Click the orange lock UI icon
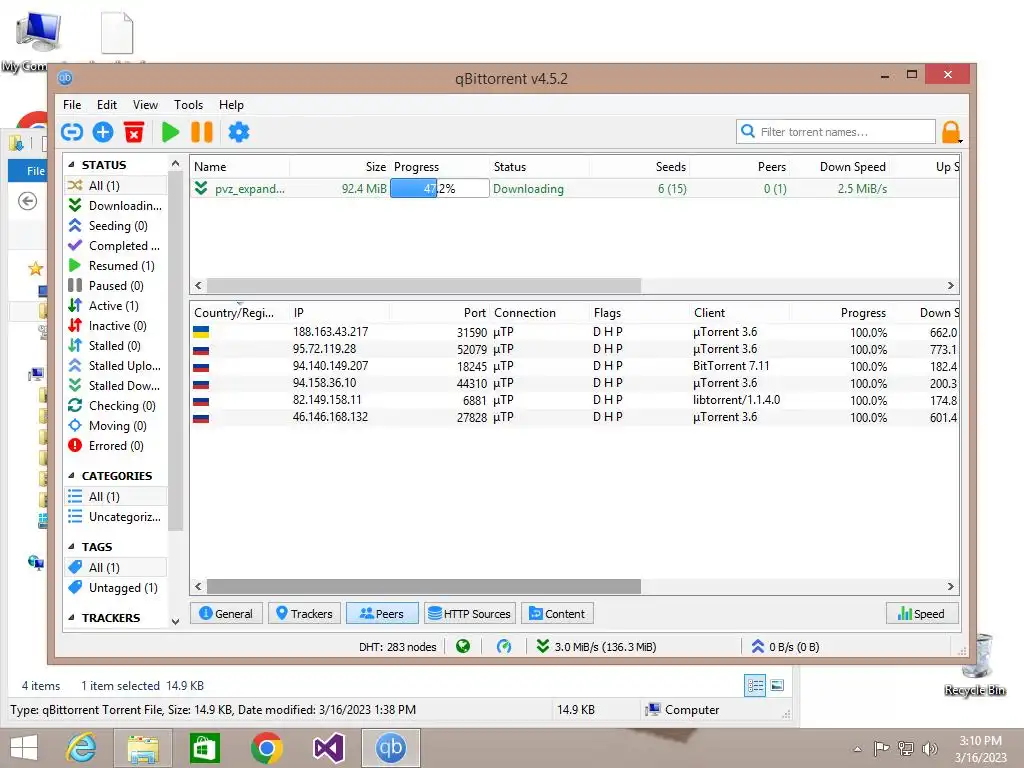The height and width of the screenshot is (768, 1024). tap(951, 132)
